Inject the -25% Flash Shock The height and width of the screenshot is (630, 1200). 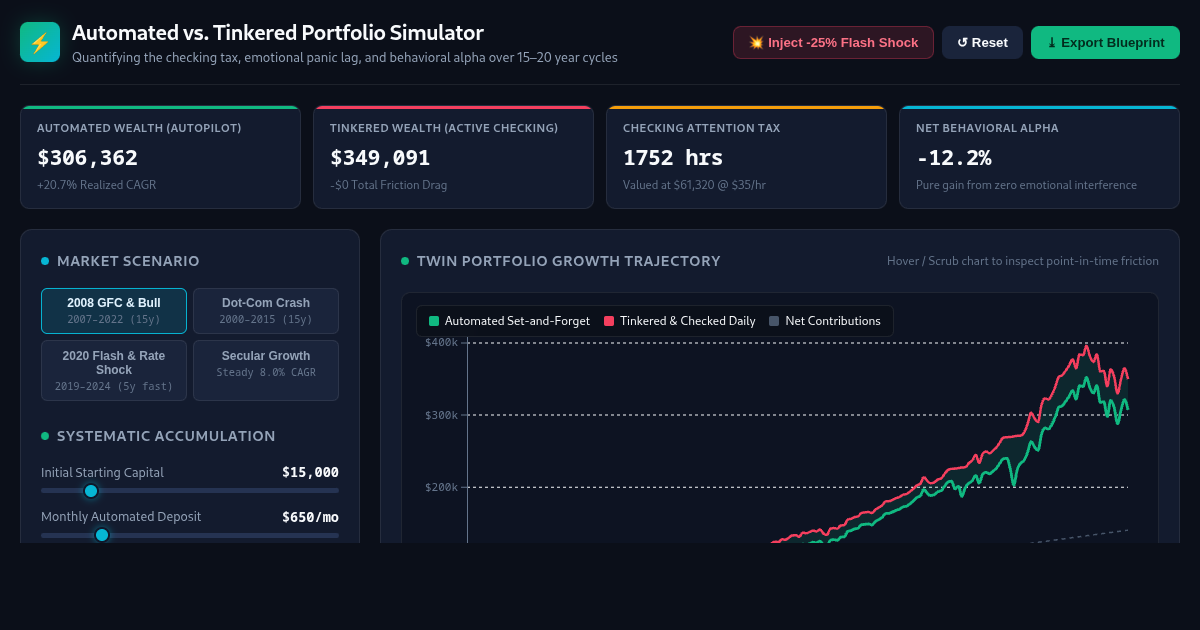(x=833, y=42)
